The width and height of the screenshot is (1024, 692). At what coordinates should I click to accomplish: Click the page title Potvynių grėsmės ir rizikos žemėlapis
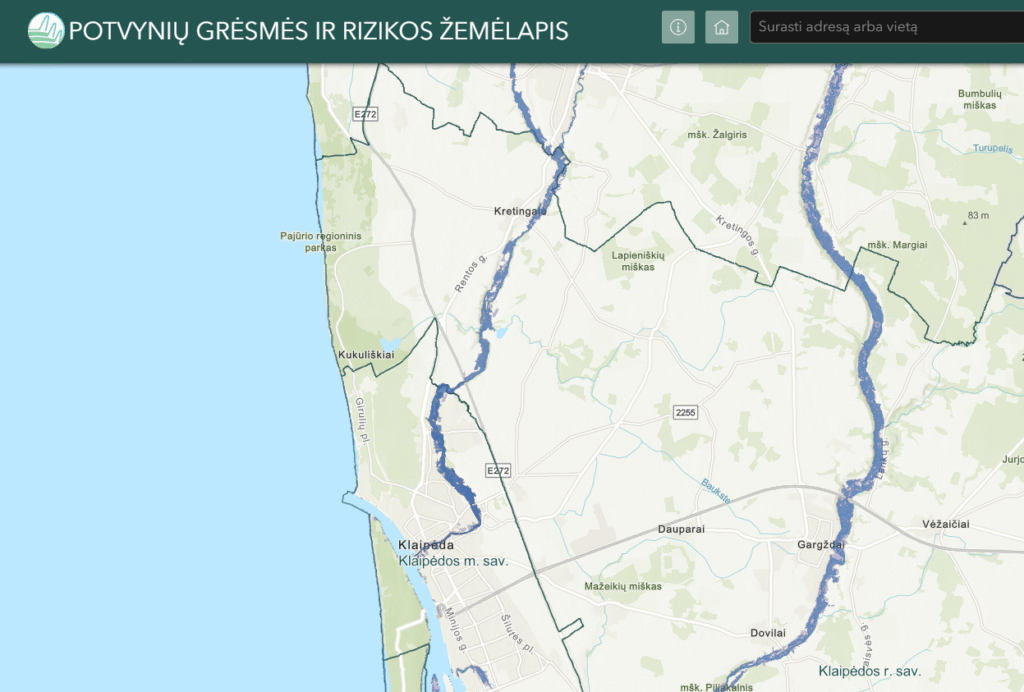click(x=318, y=31)
